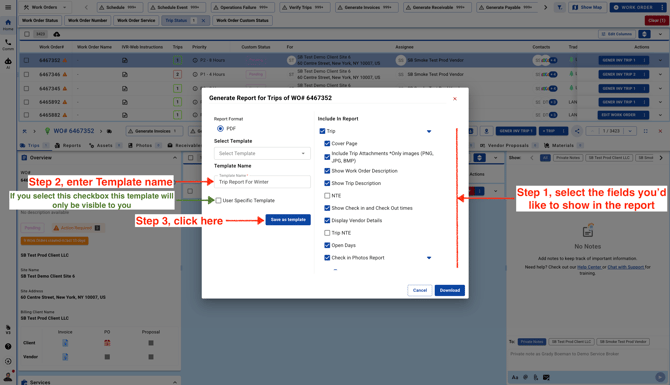Click the share icon in work order toolbar
The height and width of the screenshot is (385, 670).
[x=577, y=131]
